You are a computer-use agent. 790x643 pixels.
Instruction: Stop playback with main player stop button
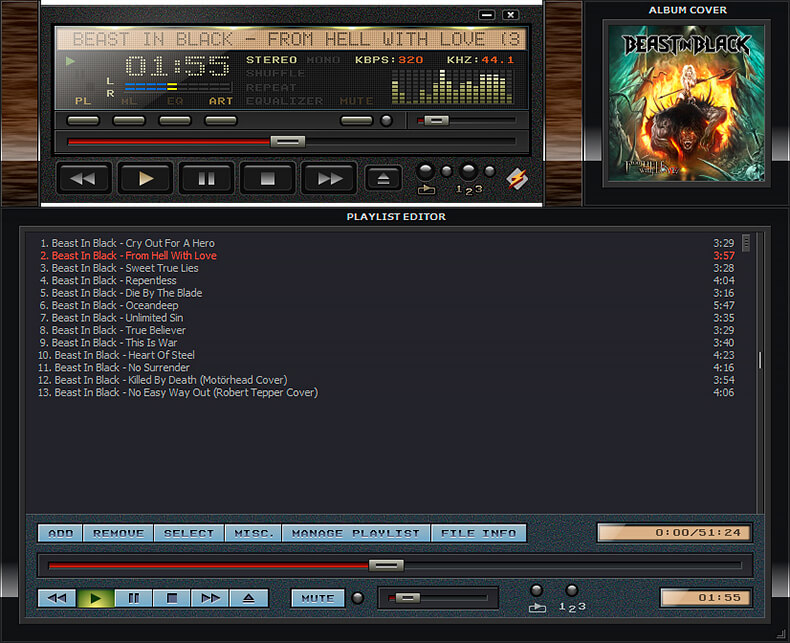[x=268, y=178]
